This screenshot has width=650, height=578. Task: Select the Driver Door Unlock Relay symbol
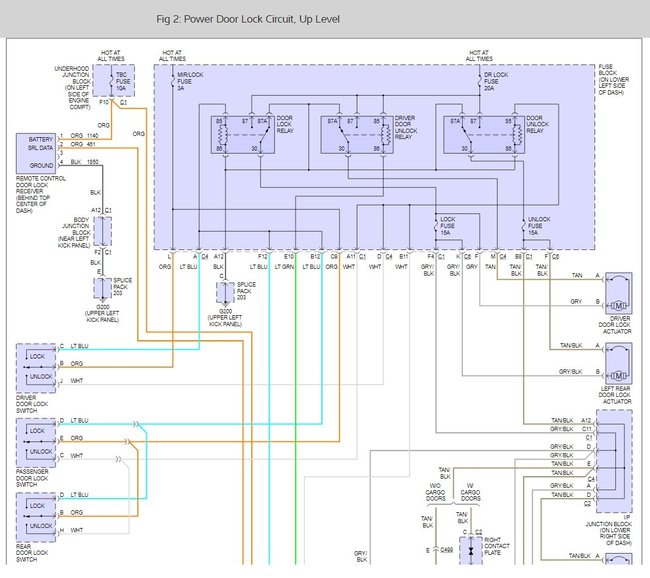click(x=357, y=135)
